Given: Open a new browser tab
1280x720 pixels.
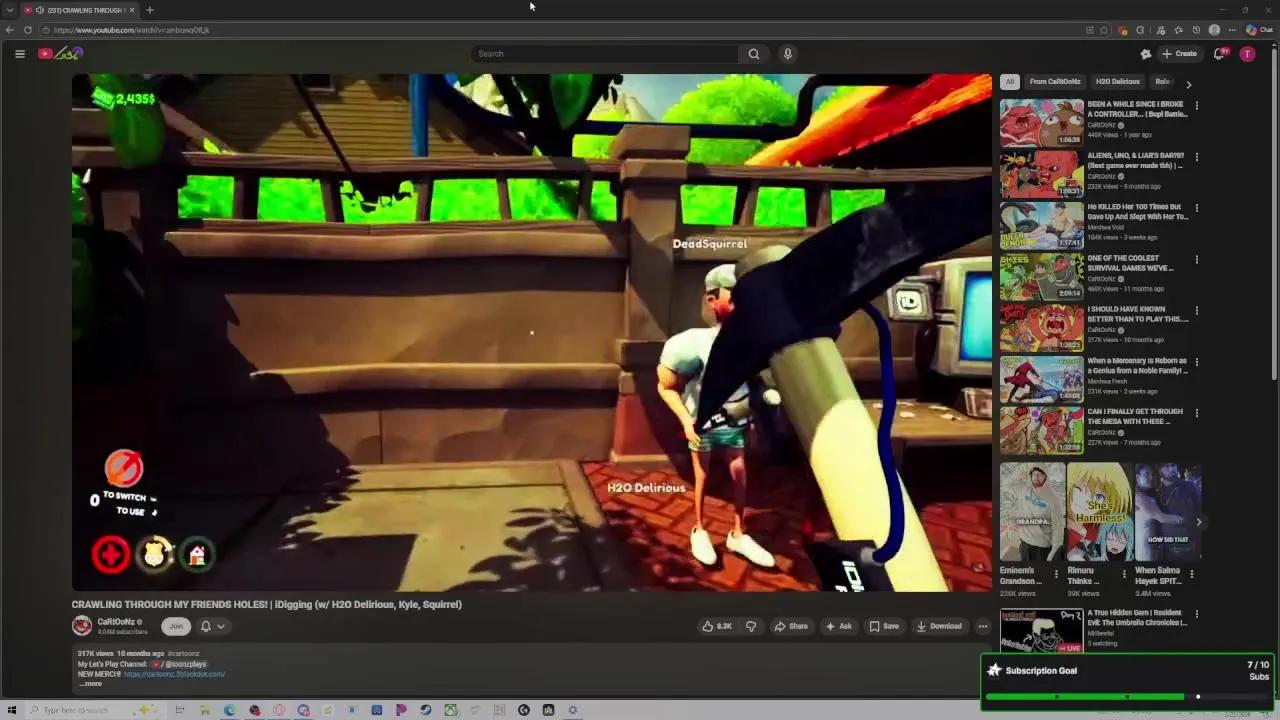Looking at the screenshot, I should 149,10.
